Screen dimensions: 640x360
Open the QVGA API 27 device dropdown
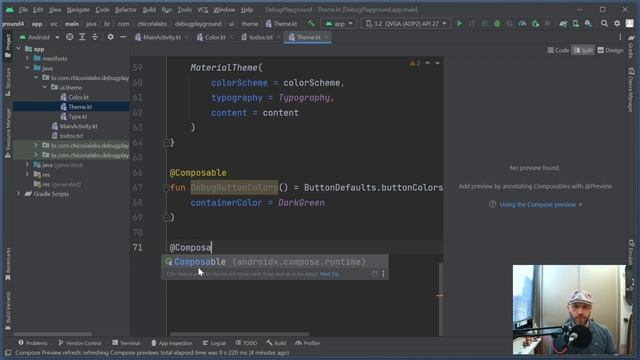click(x=405, y=24)
